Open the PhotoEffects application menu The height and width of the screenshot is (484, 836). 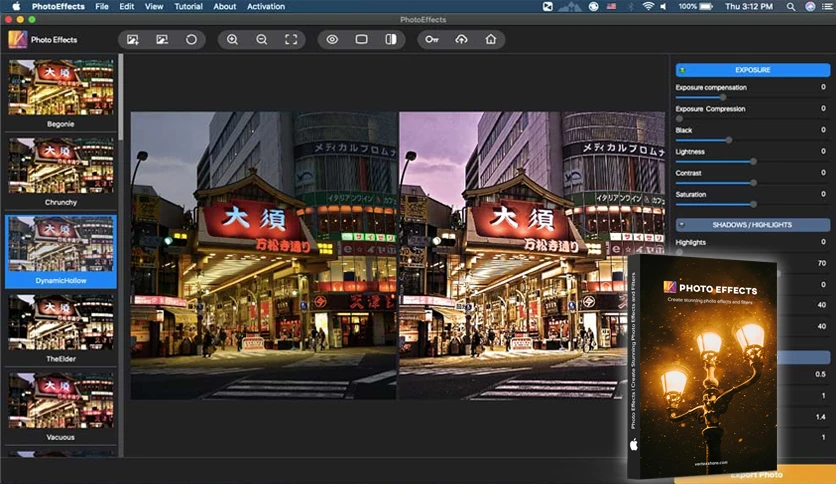(58, 6)
